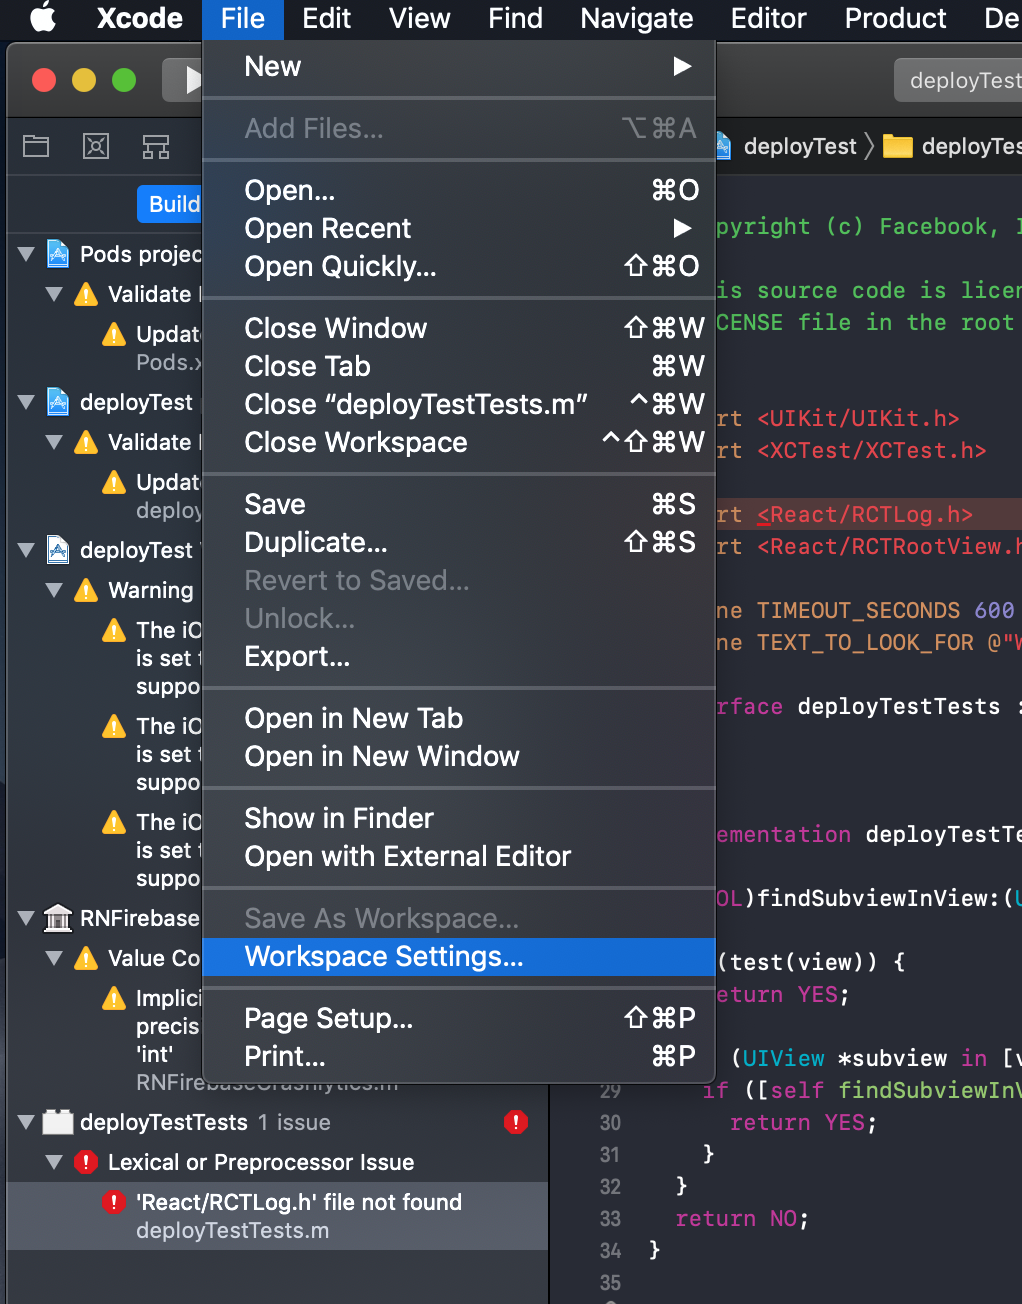Show the Symbol navigator icon
Viewport: 1022px width, 1304px height.
point(156,147)
